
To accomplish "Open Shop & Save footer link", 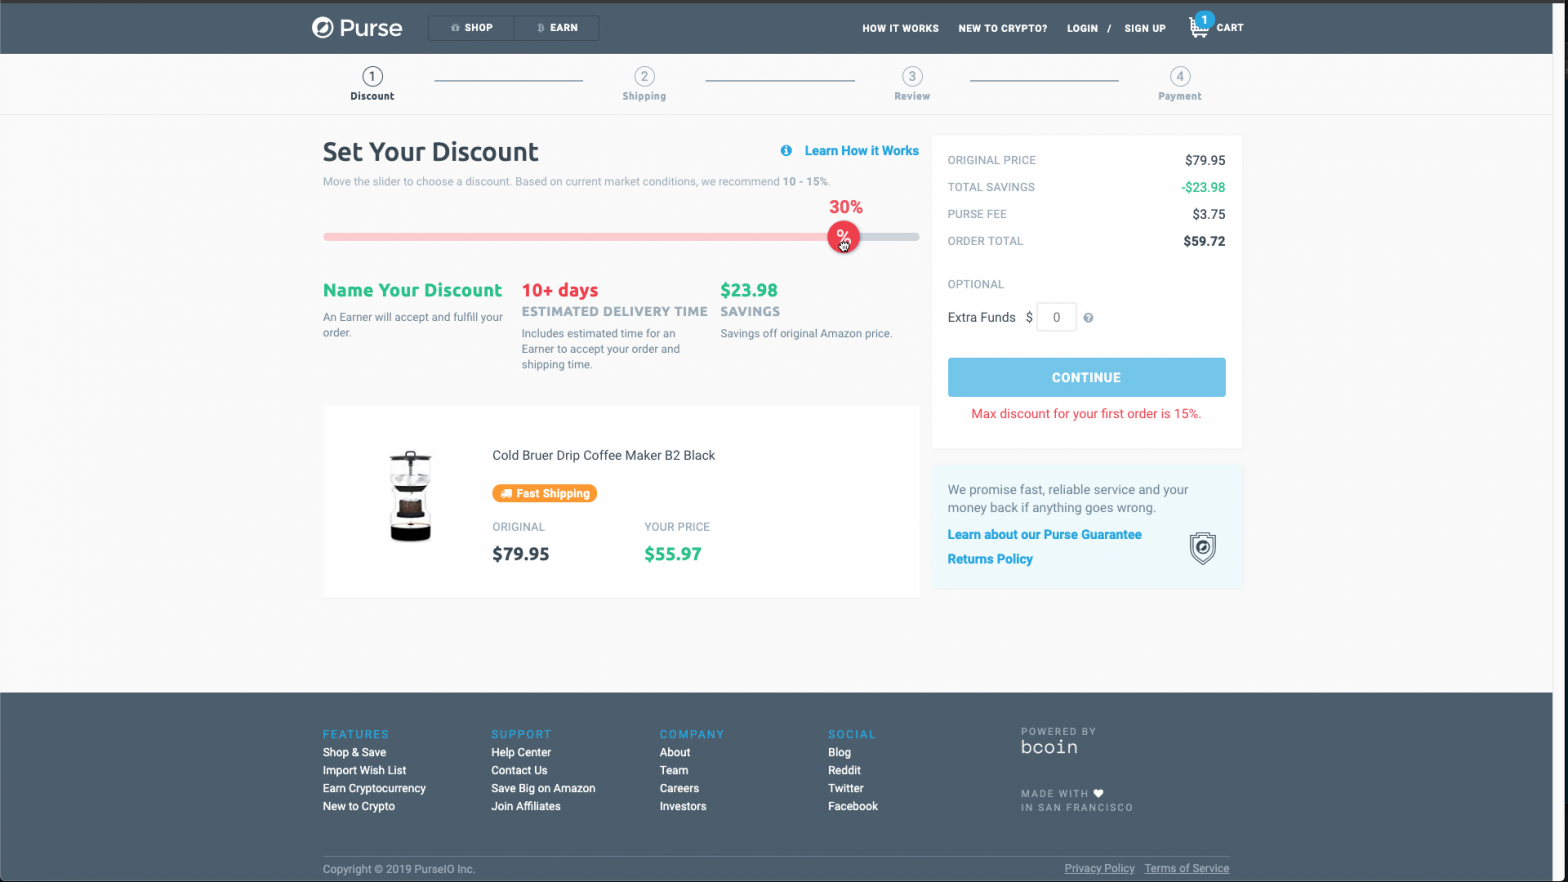I will (354, 753).
